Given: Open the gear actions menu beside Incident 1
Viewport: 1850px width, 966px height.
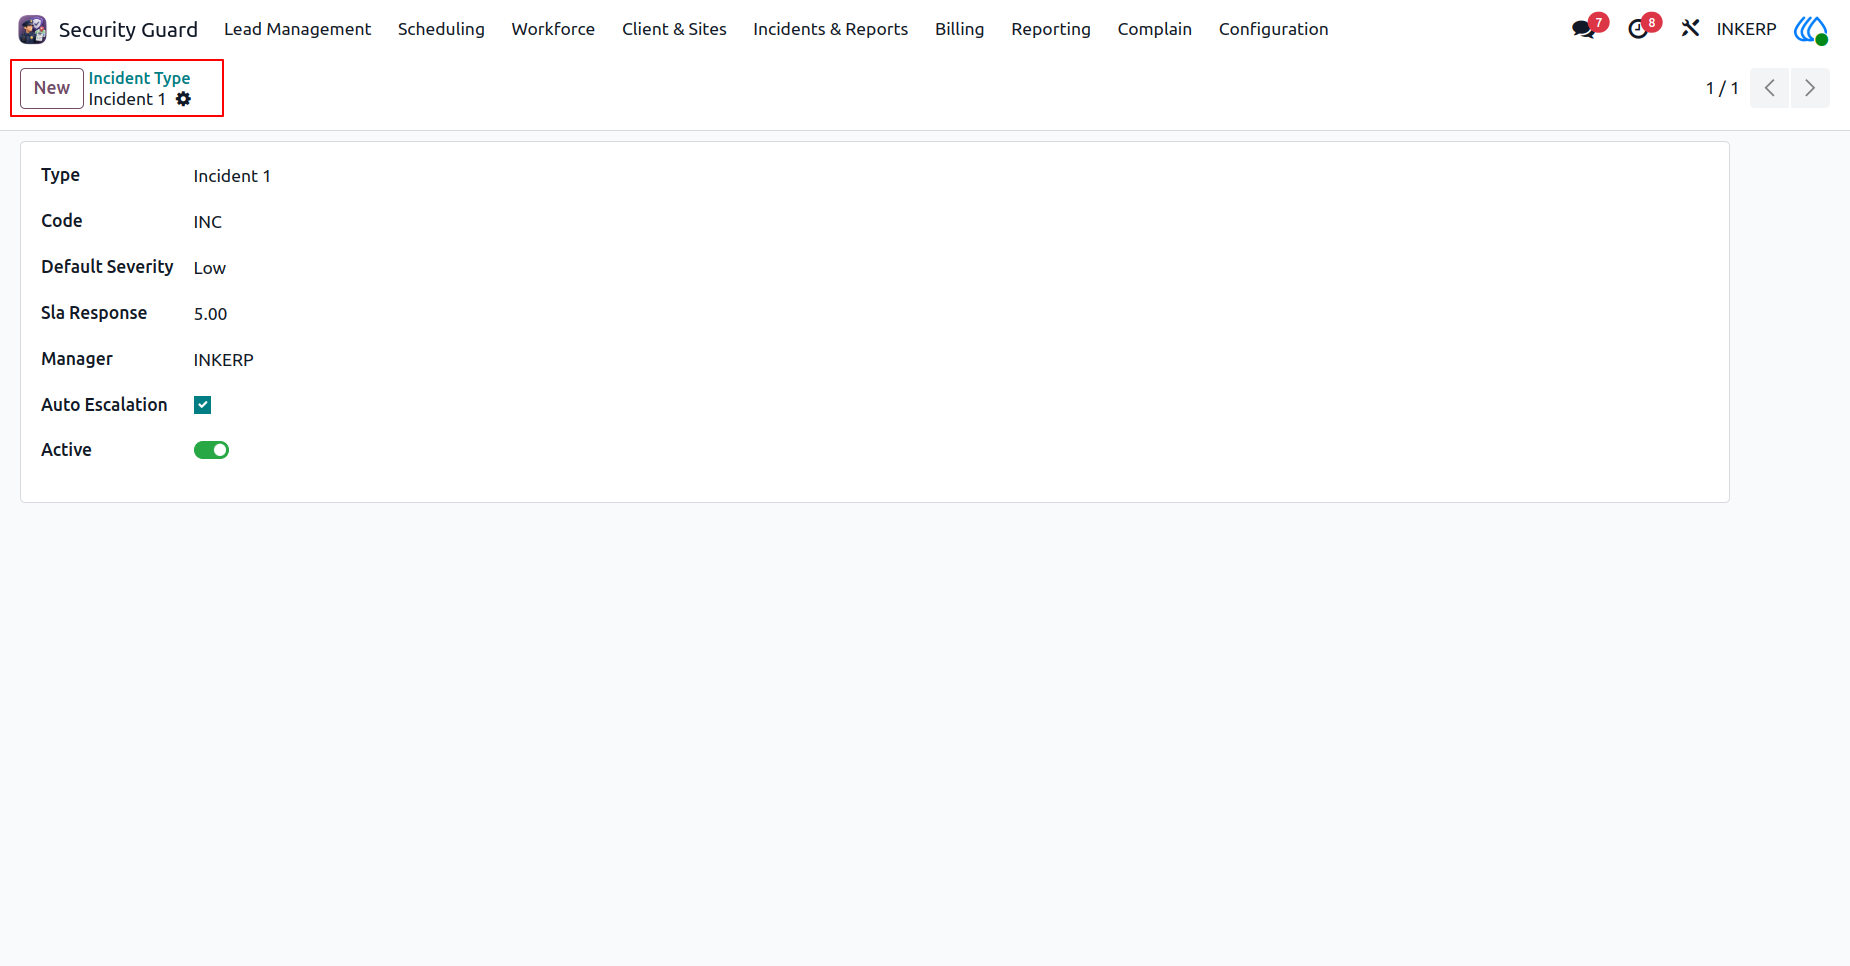Looking at the screenshot, I should coord(183,99).
